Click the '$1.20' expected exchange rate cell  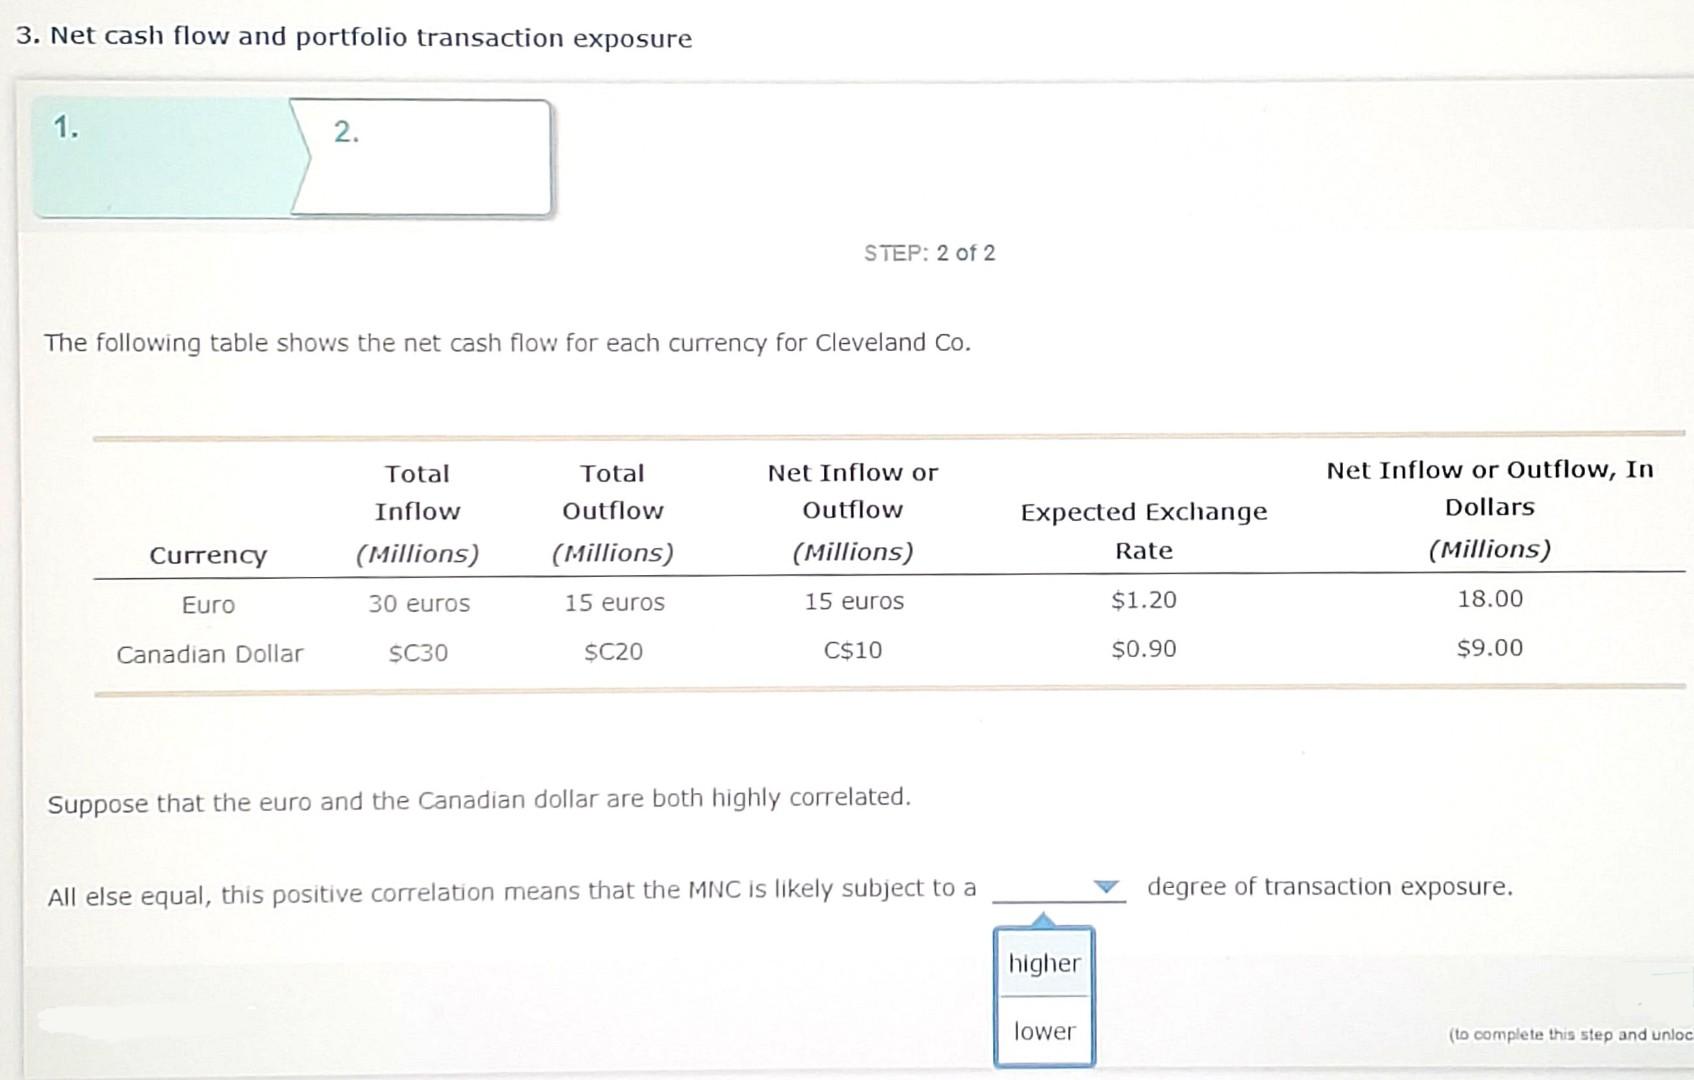(x=1142, y=601)
